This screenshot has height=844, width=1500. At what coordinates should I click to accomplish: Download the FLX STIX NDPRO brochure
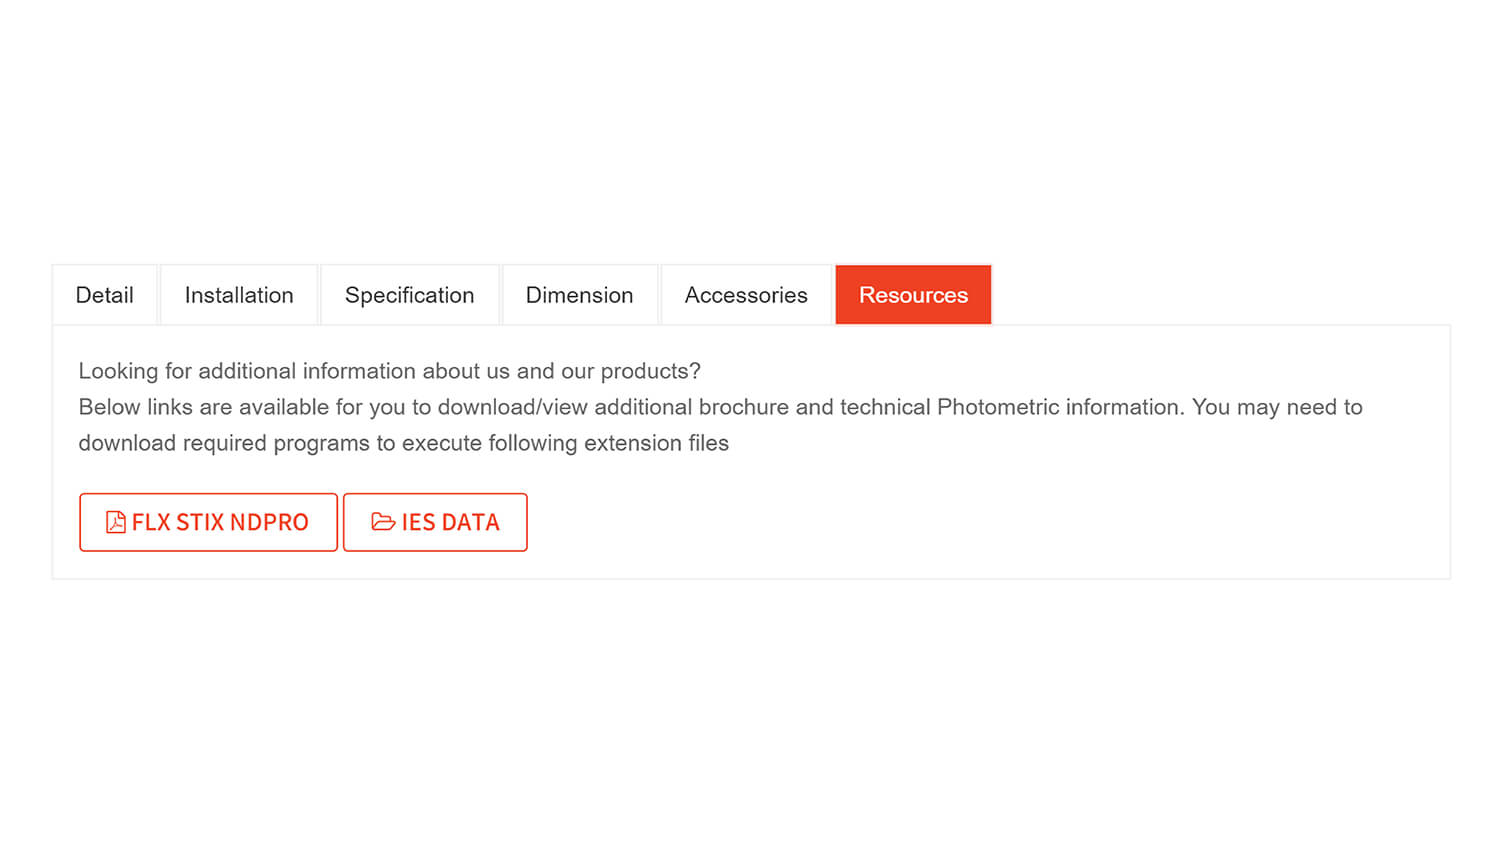[208, 522]
